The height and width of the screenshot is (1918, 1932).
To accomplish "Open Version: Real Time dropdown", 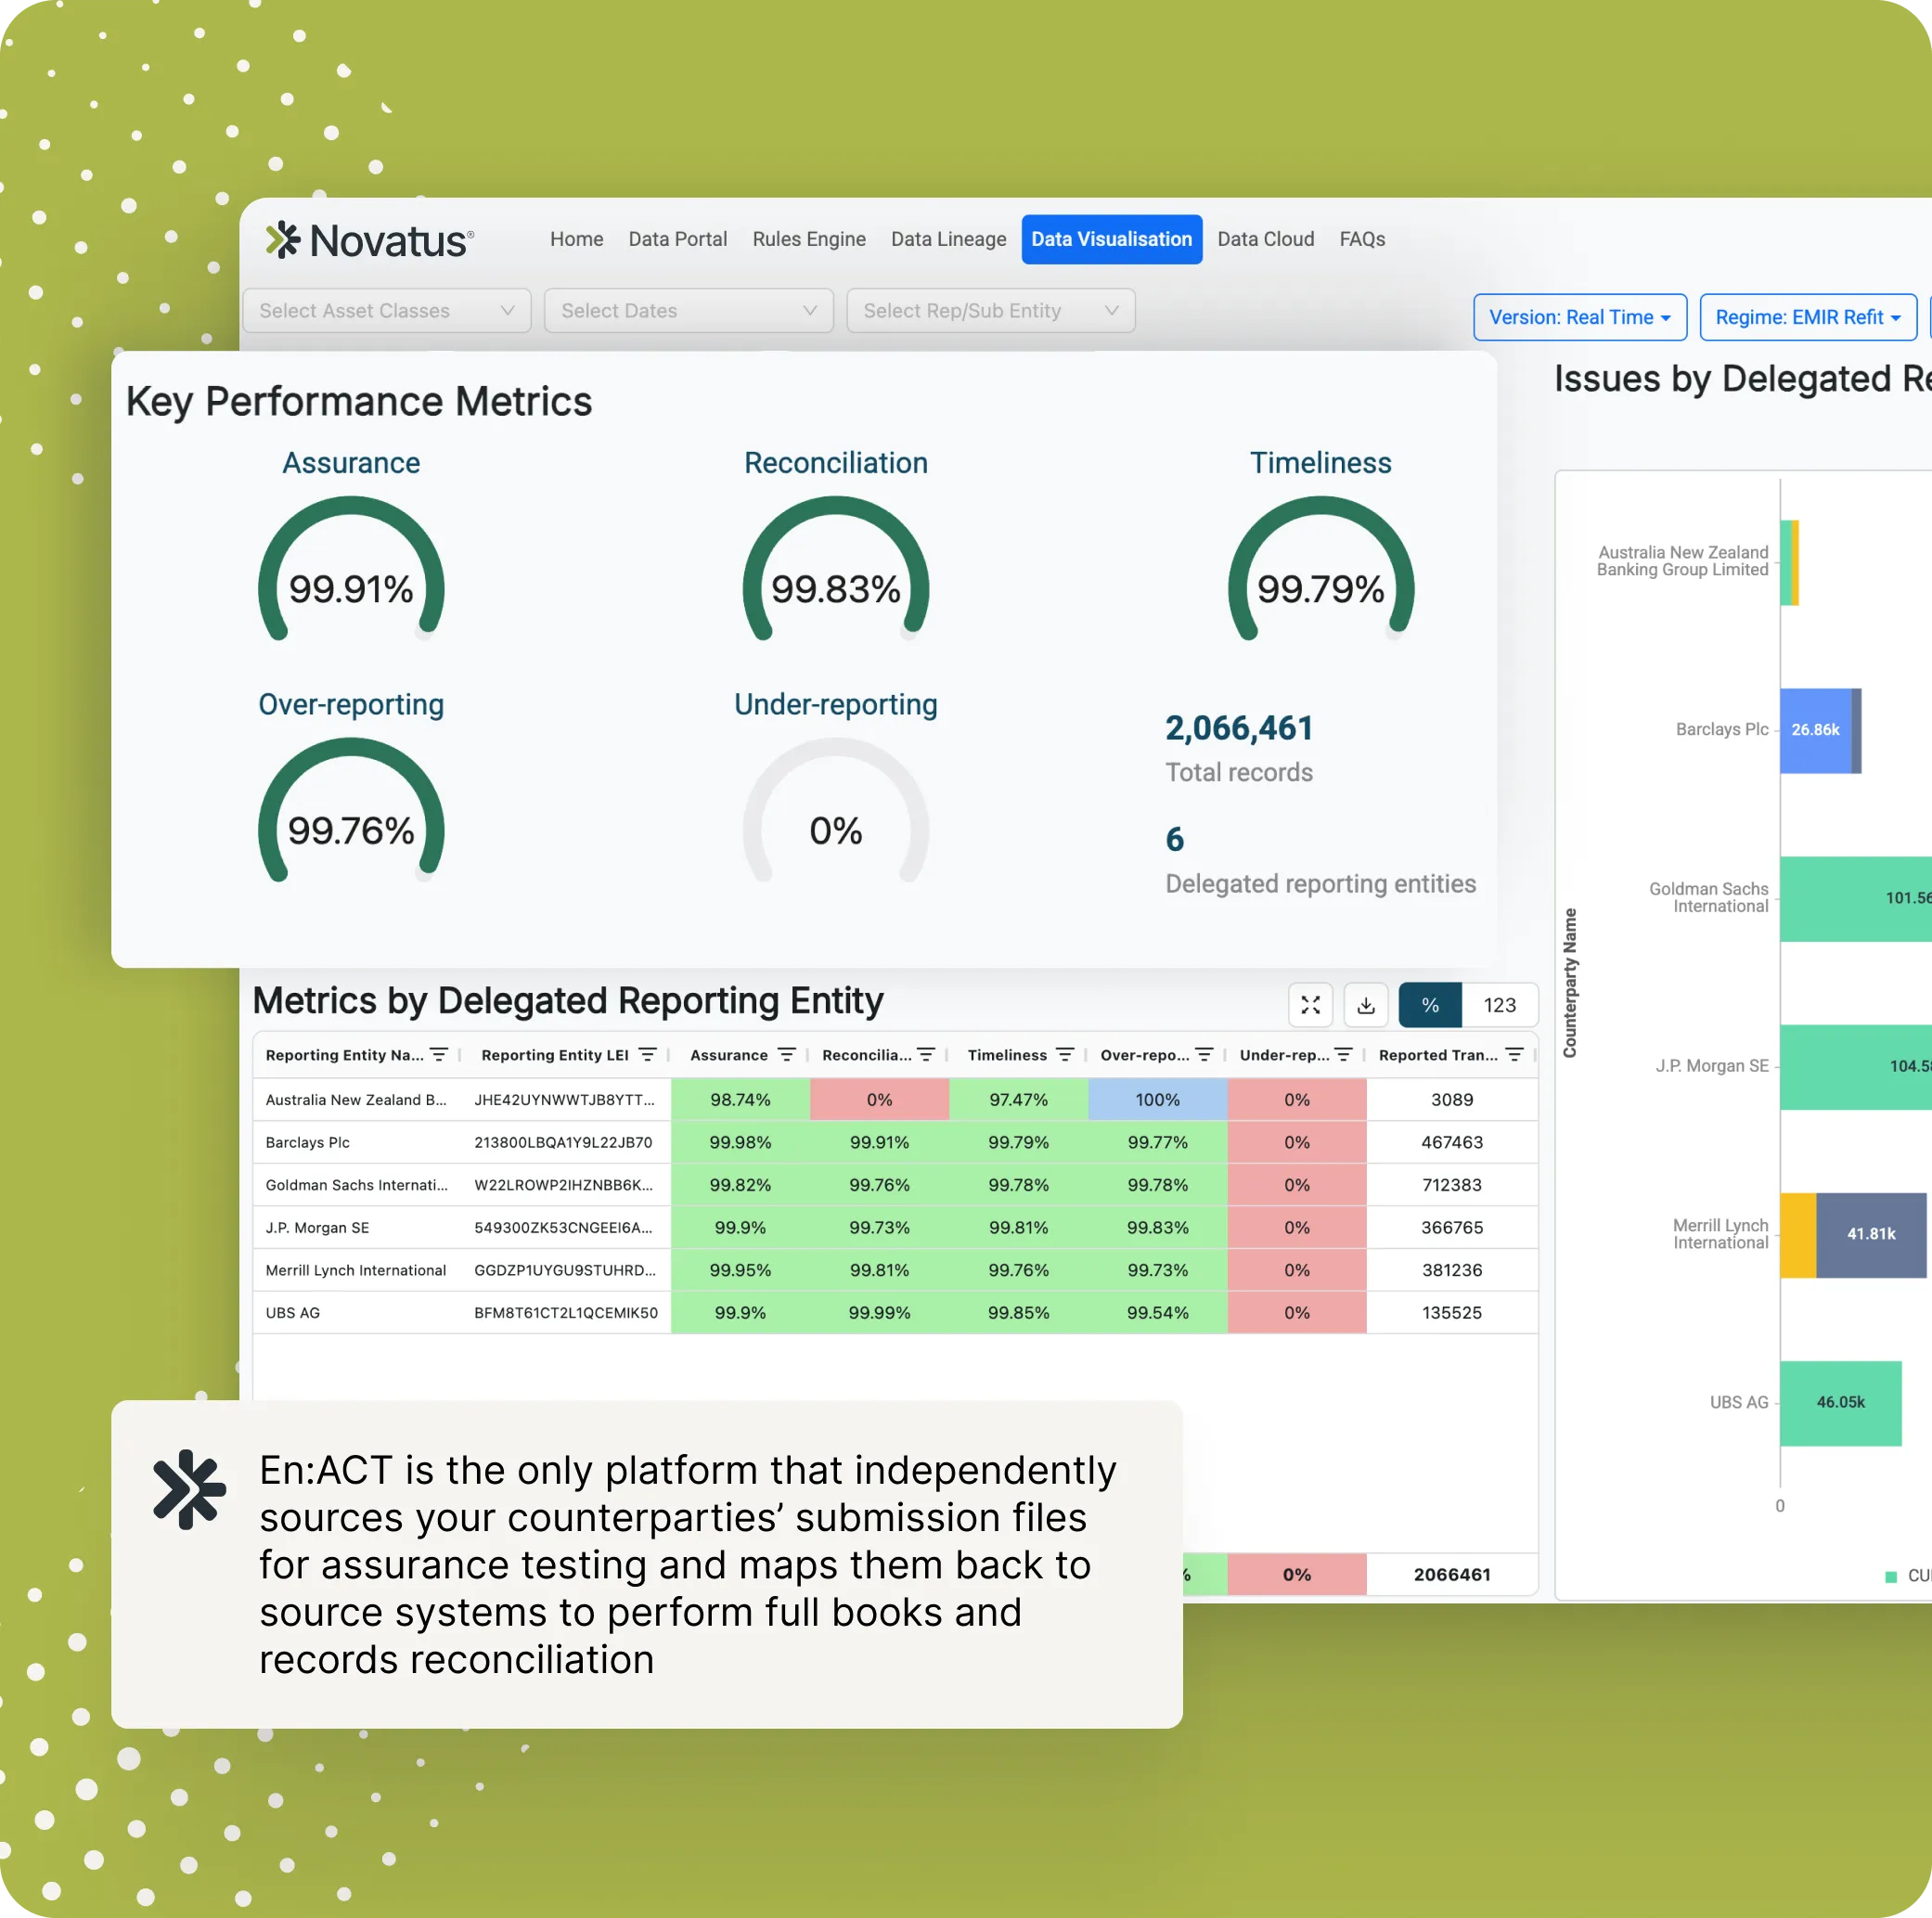I will [1579, 317].
